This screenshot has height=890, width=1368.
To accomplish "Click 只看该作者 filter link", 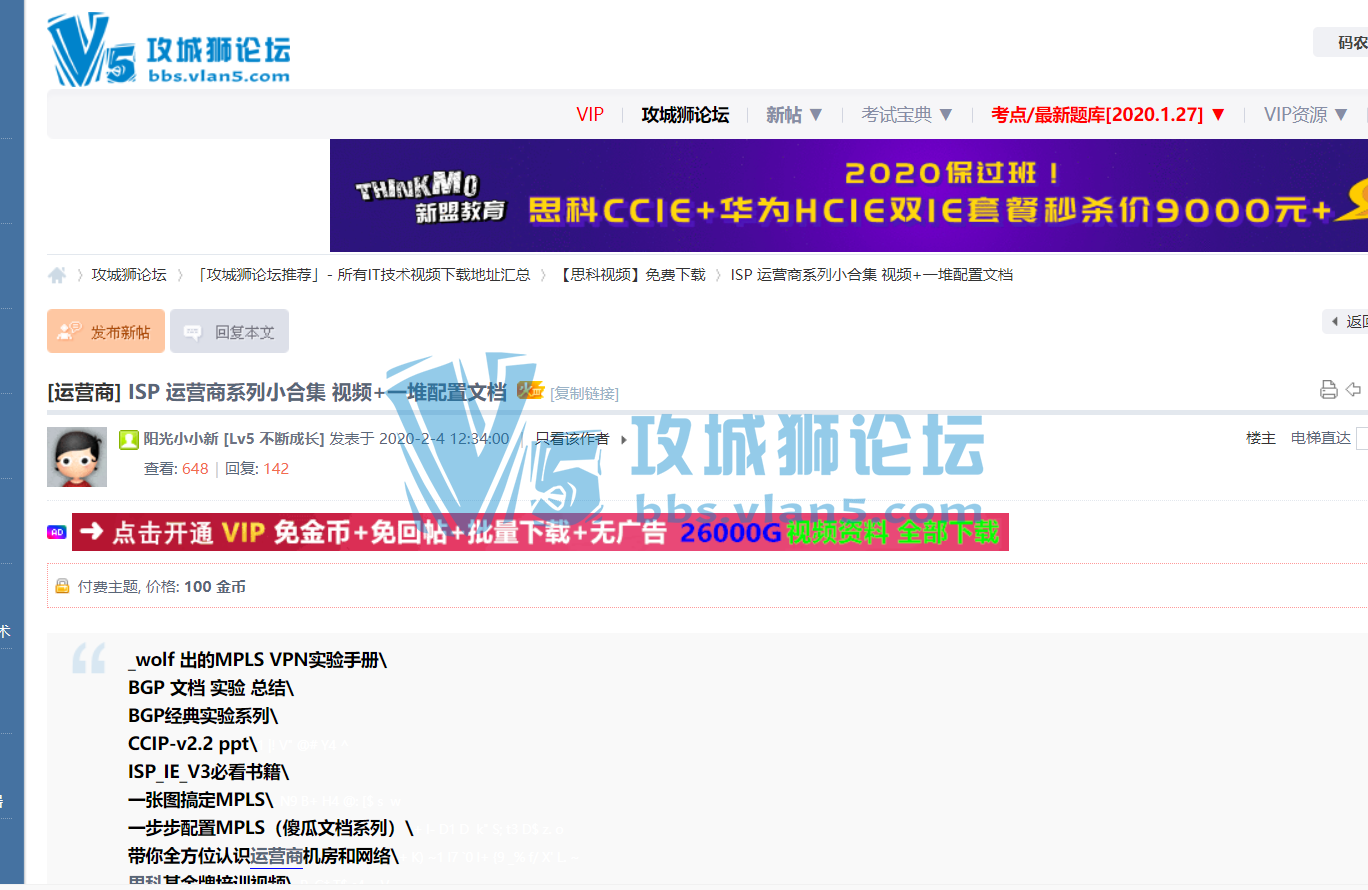I will (572, 438).
